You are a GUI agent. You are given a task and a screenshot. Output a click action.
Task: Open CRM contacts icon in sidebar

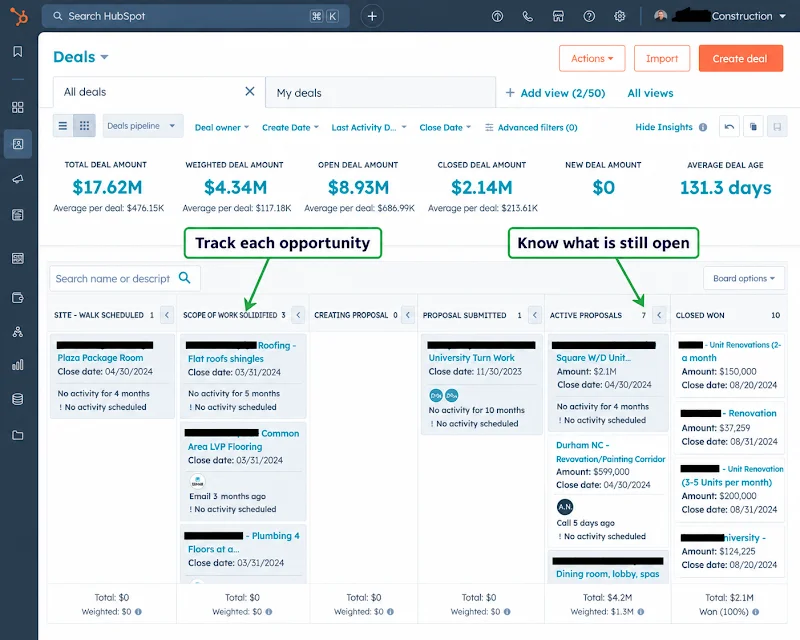point(18,144)
